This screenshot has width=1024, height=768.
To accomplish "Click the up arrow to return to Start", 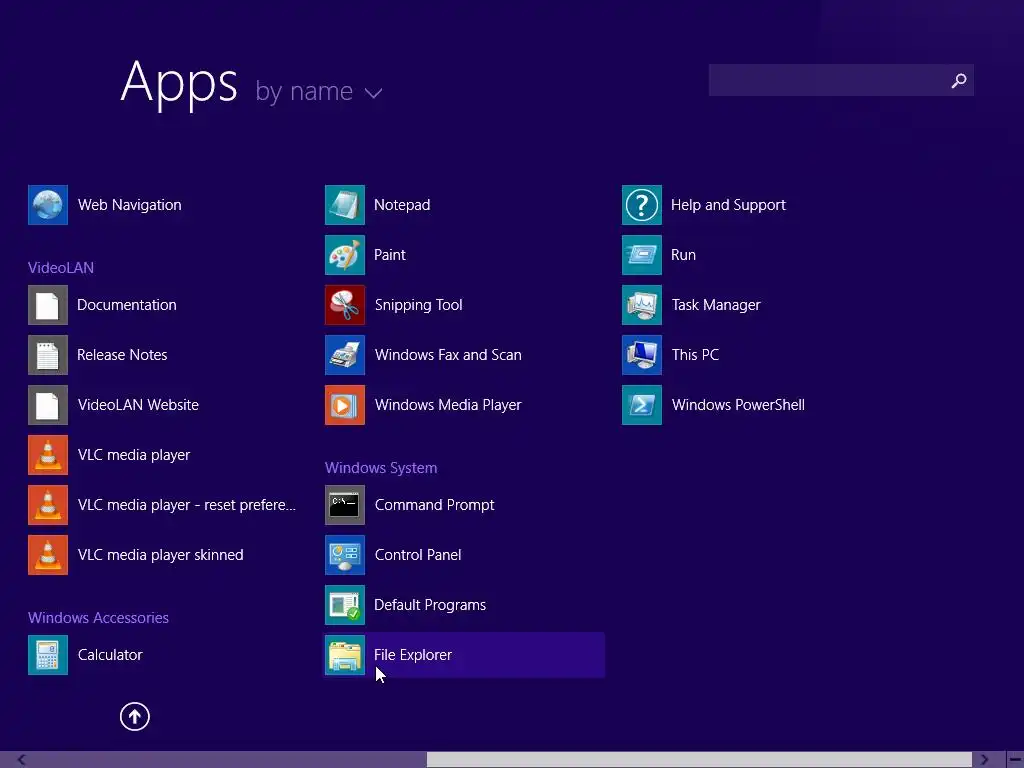I will coord(135,716).
